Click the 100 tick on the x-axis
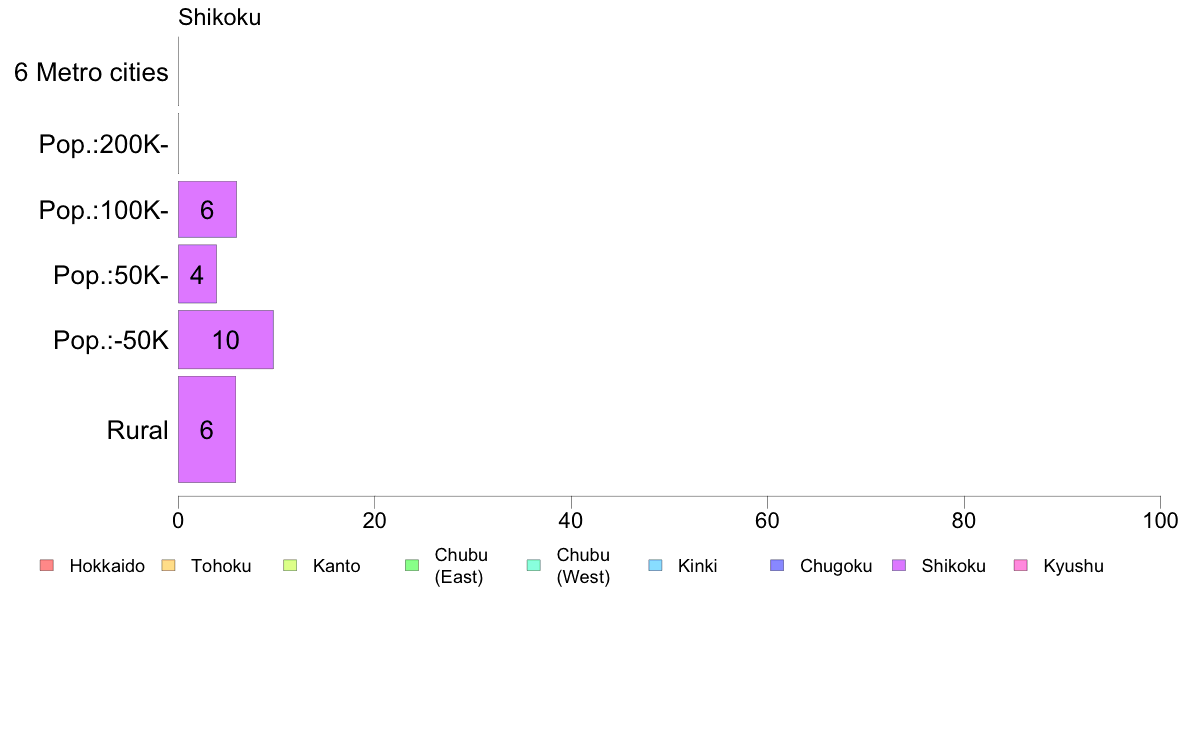Viewport: 1188px width, 736px height. [x=1160, y=521]
